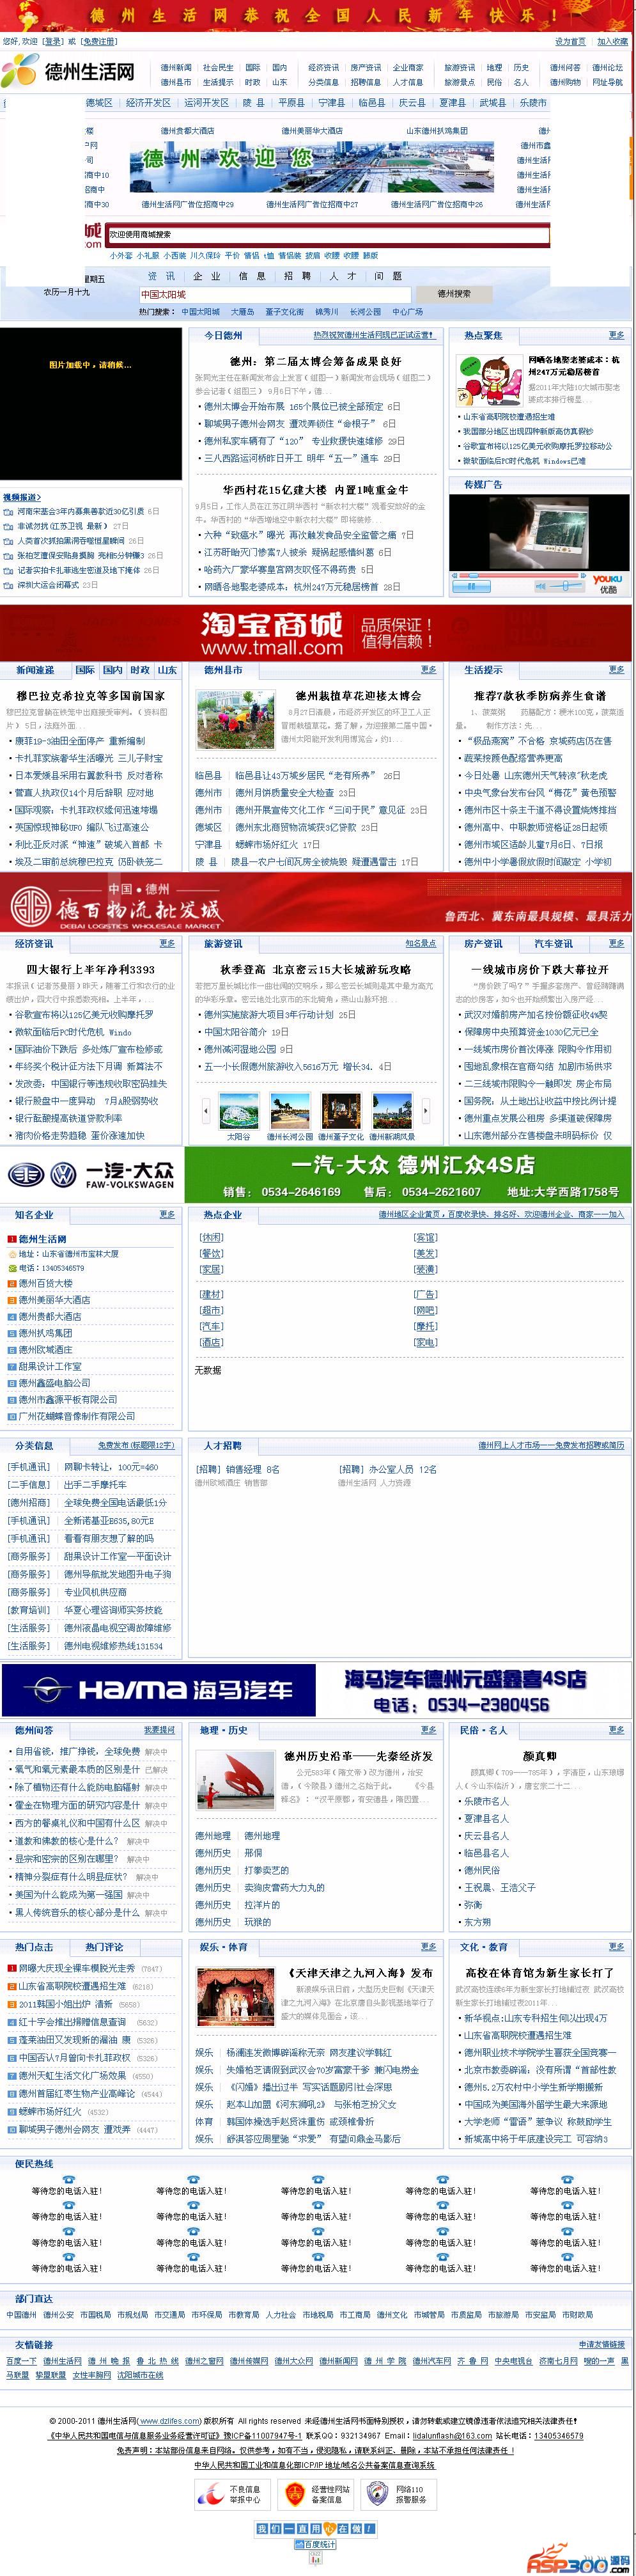Screen dimensions: 636x2576
Task: Select the 企业 search tab
Action: tap(206, 276)
